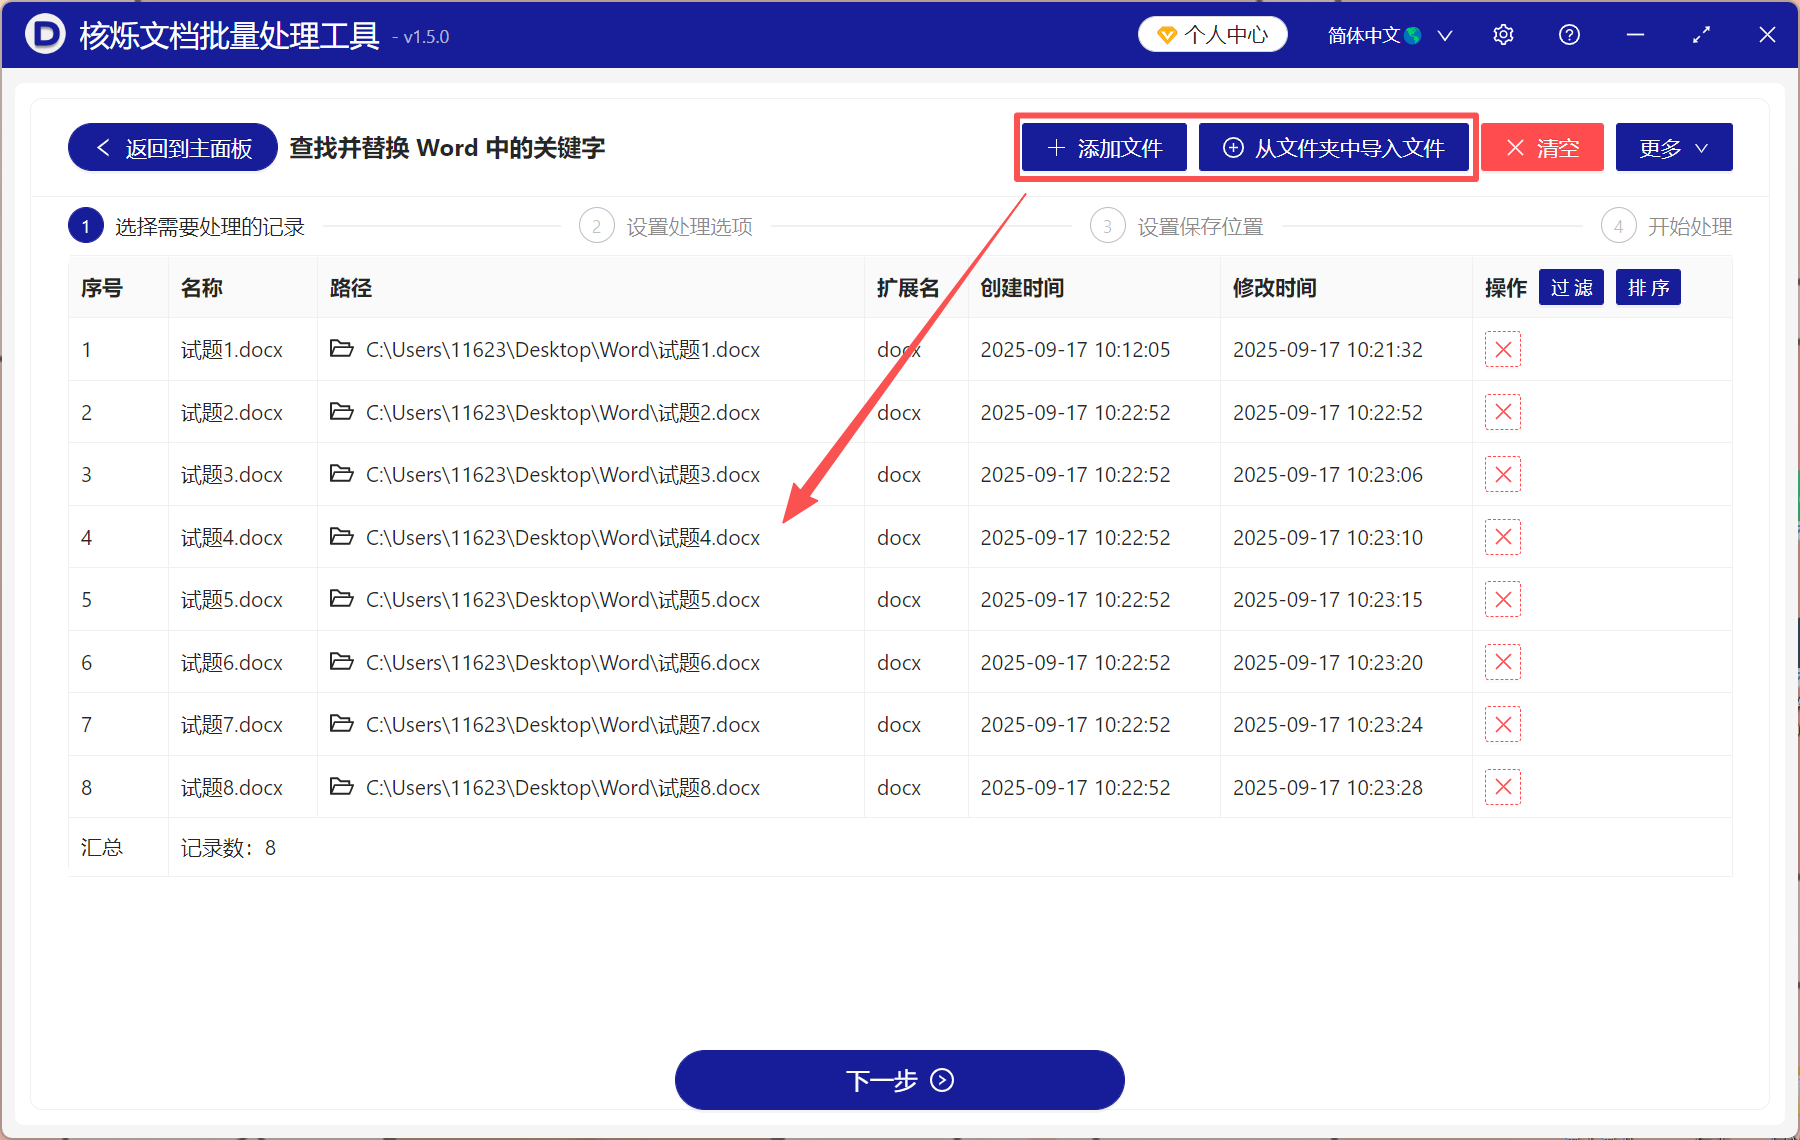The width and height of the screenshot is (1800, 1140).
Task: Click the crown icon inside 个人中心
Action: click(1166, 34)
